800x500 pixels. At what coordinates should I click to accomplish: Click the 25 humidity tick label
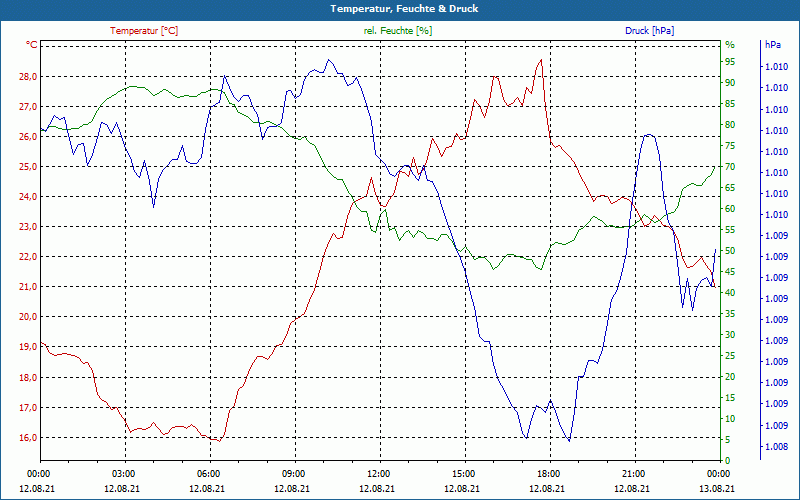730,356
